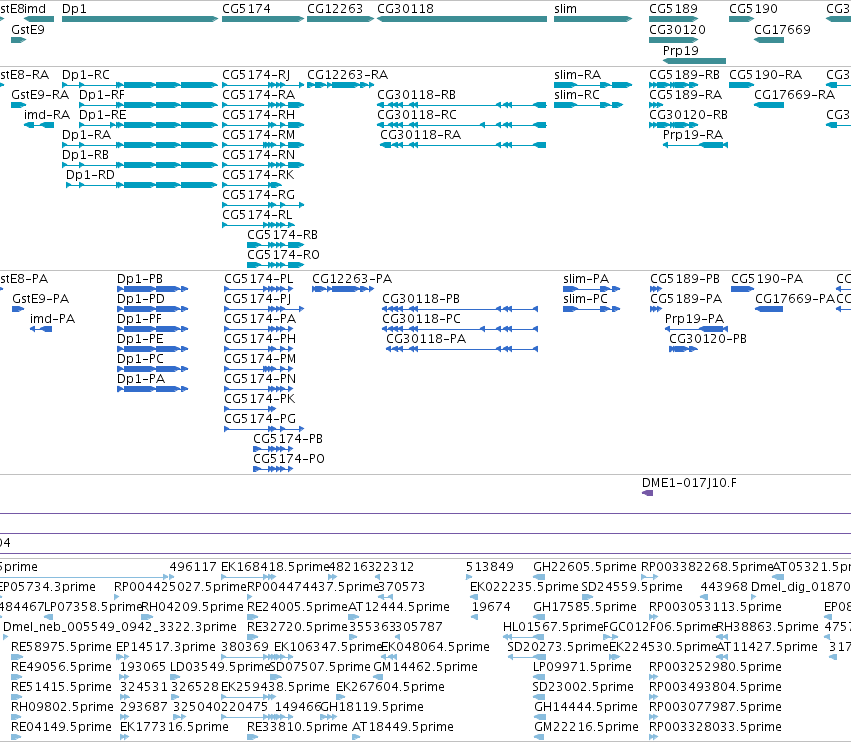Open transcript Prp19-RA
The width and height of the screenshot is (851, 742).
[695, 145]
